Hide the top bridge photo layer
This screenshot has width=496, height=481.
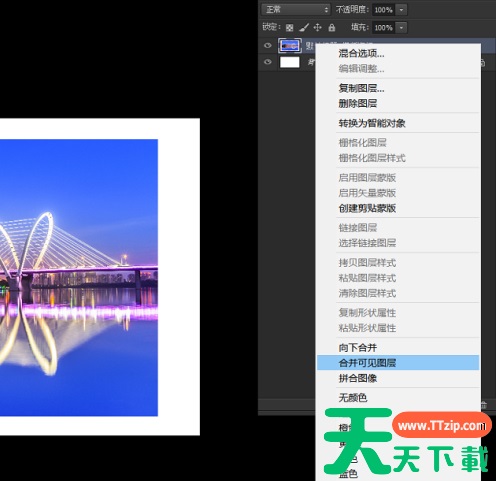point(268,46)
